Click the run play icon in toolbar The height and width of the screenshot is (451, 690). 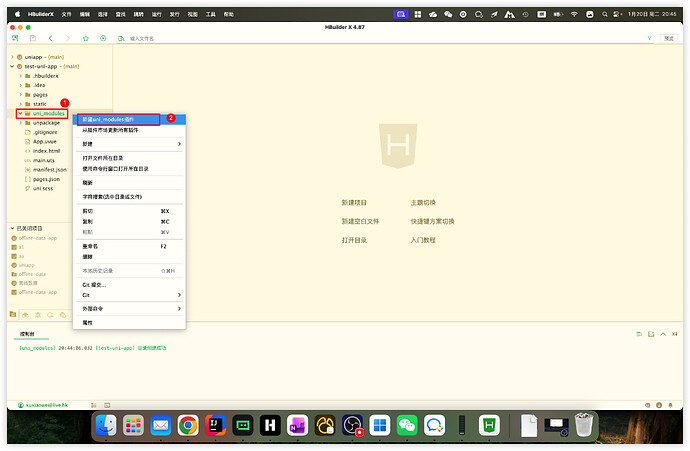click(103, 37)
